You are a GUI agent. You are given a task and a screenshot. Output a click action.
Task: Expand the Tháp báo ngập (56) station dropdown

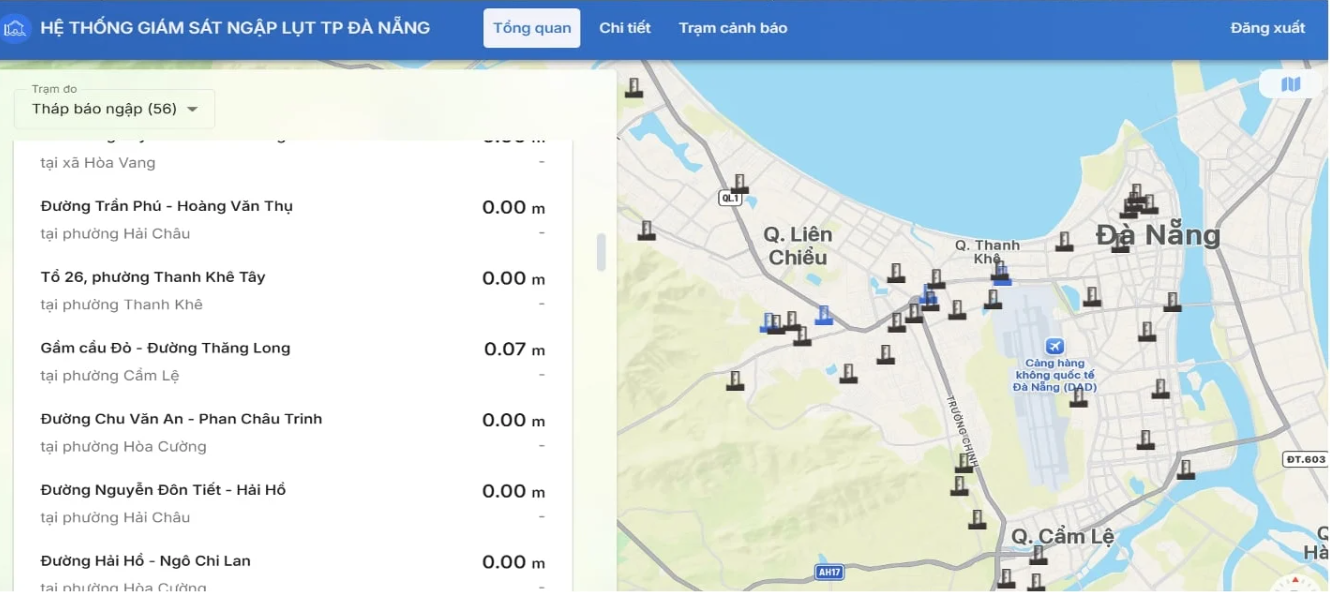pos(115,109)
